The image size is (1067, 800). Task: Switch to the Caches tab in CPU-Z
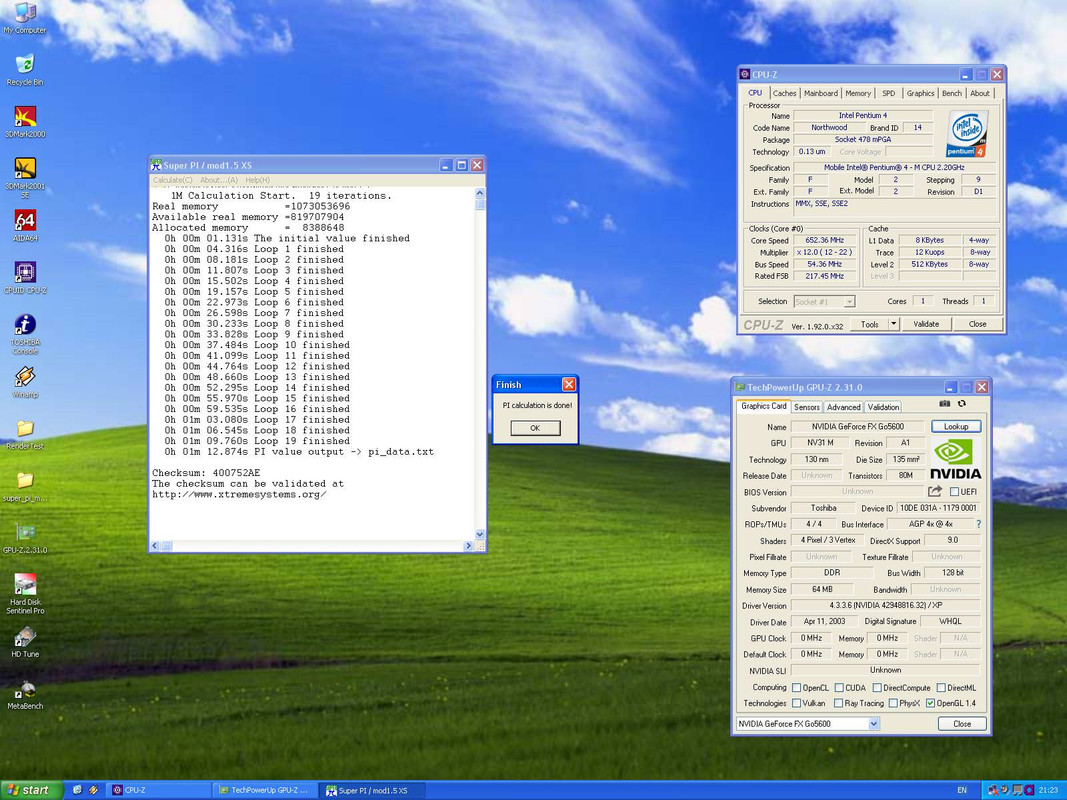[784, 94]
